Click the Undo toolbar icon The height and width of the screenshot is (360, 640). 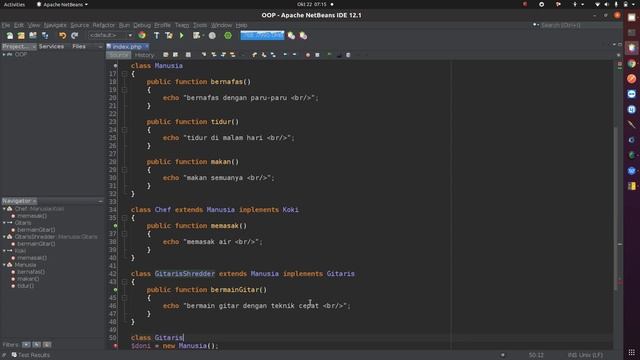click(62, 36)
